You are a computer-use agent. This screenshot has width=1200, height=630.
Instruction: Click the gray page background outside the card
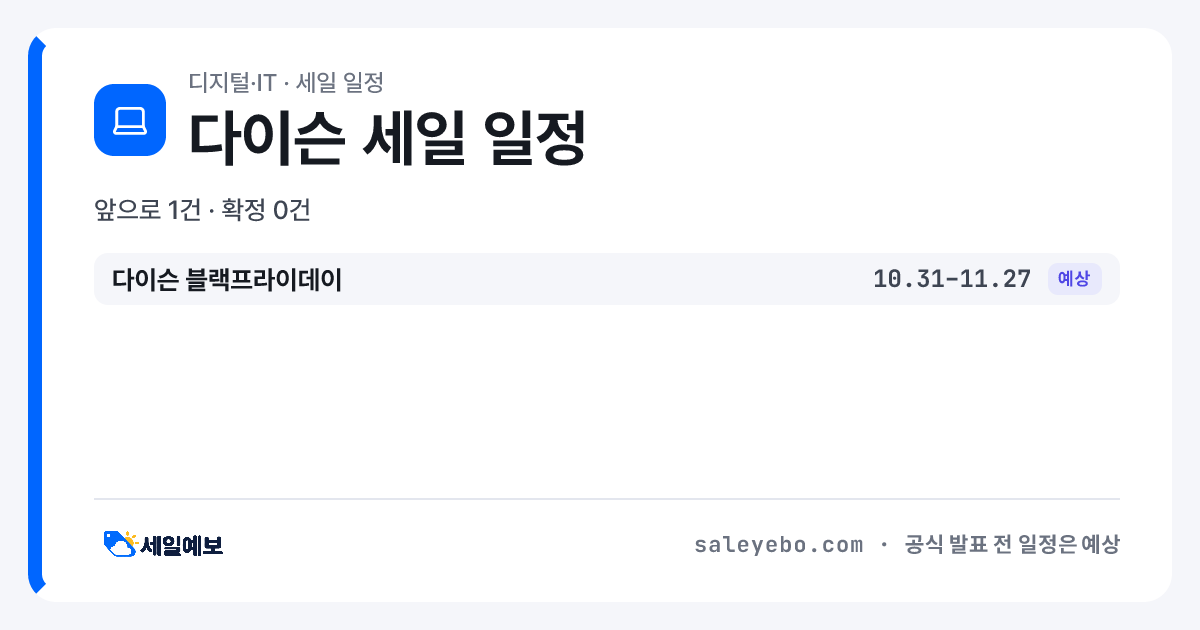600,13
